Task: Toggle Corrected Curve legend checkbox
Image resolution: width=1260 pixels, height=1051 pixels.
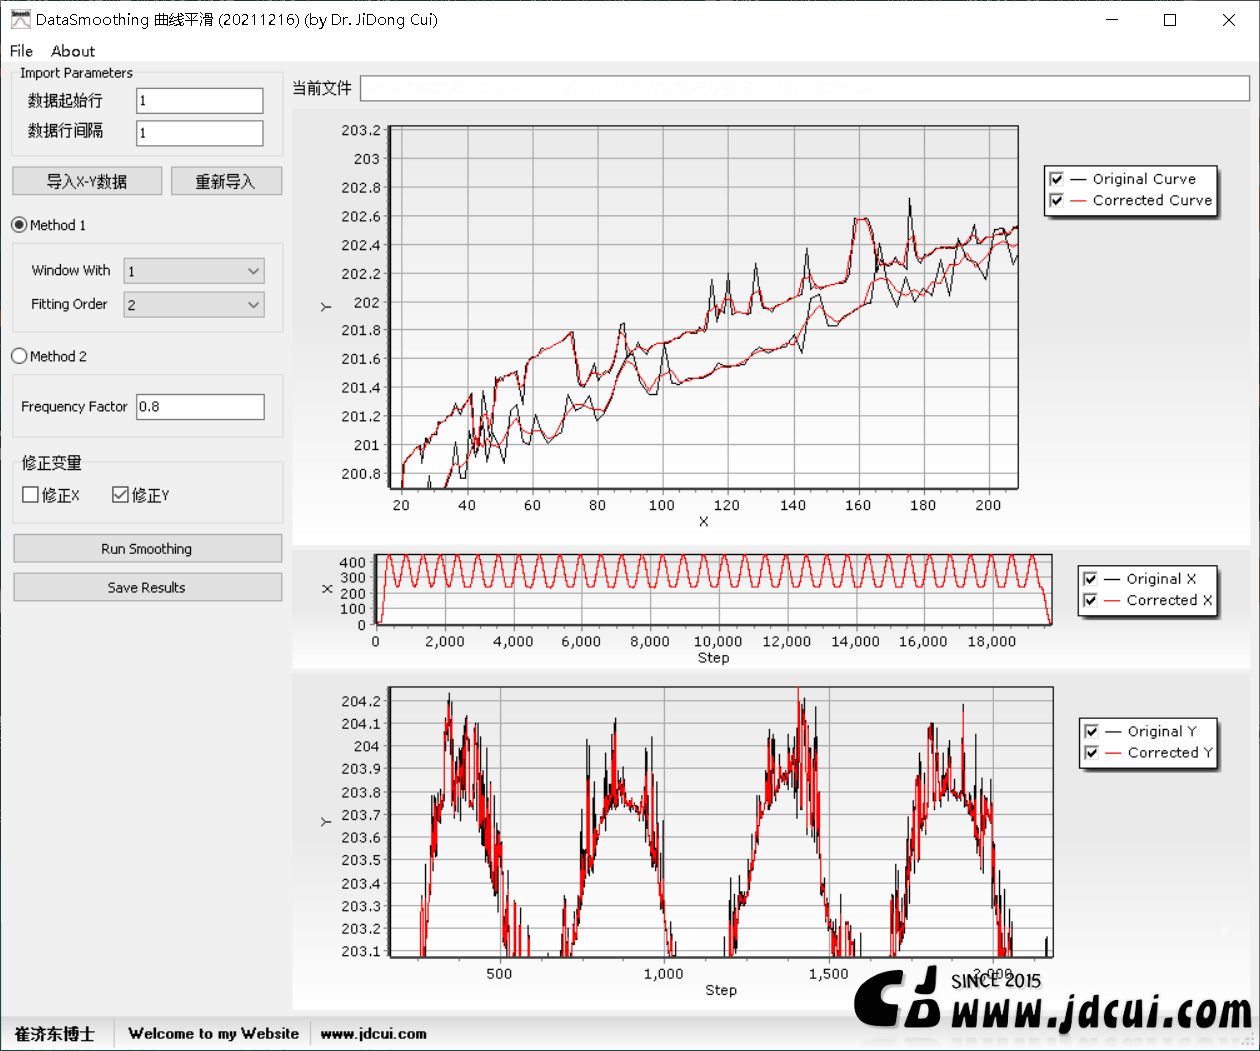Action: [x=1056, y=200]
